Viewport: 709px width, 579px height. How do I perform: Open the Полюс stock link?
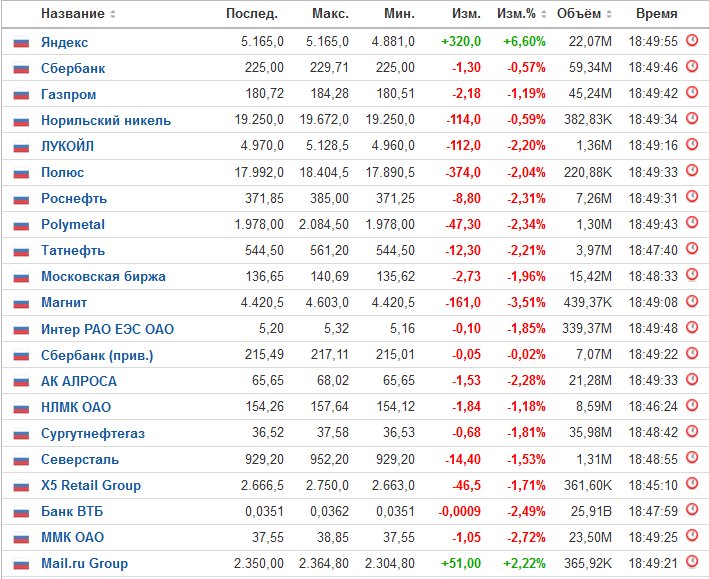pos(62,172)
